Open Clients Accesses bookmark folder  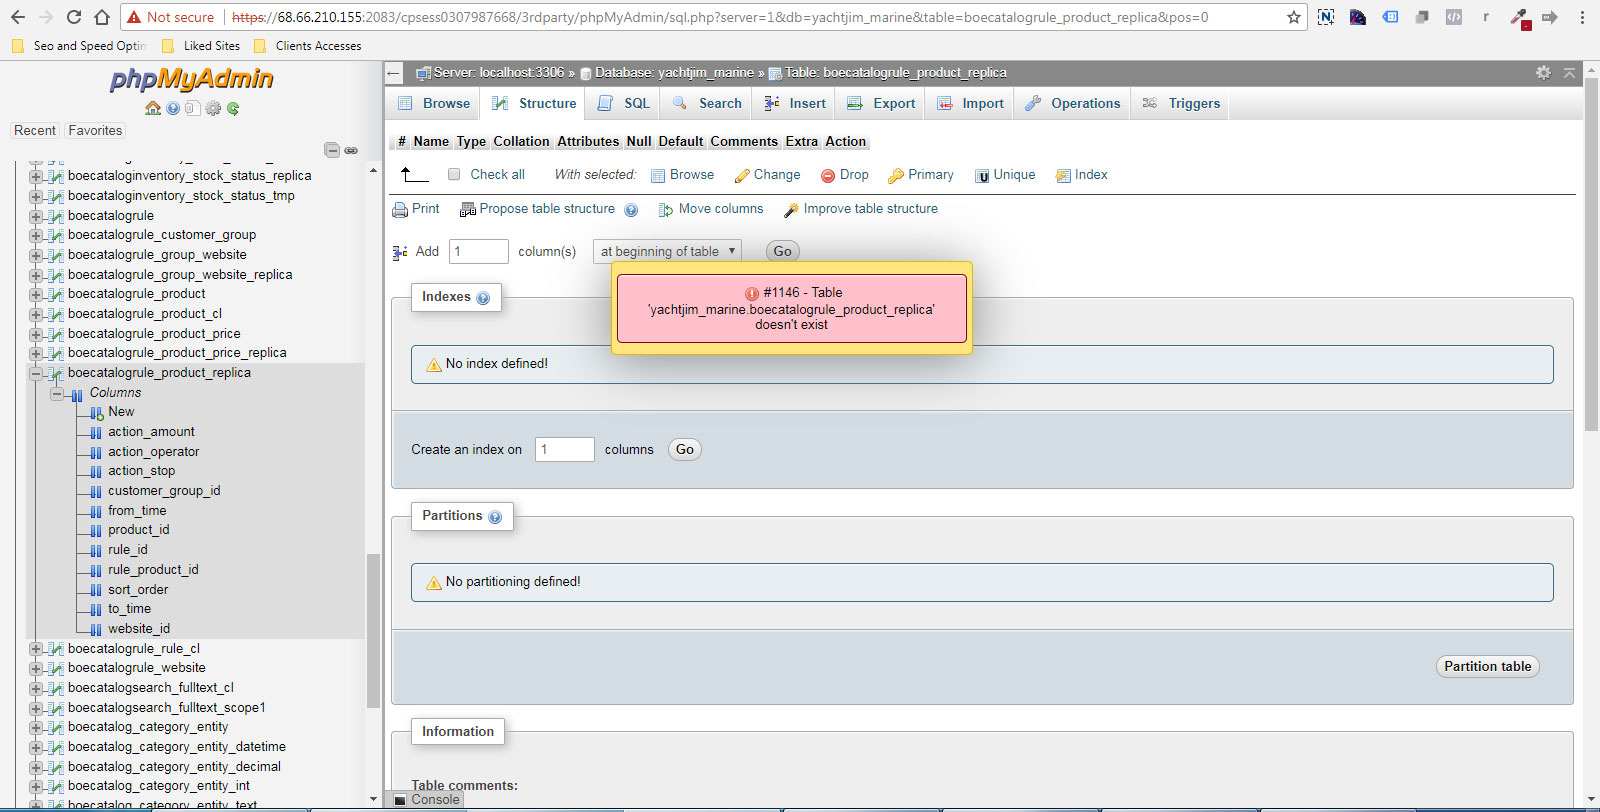(x=309, y=46)
